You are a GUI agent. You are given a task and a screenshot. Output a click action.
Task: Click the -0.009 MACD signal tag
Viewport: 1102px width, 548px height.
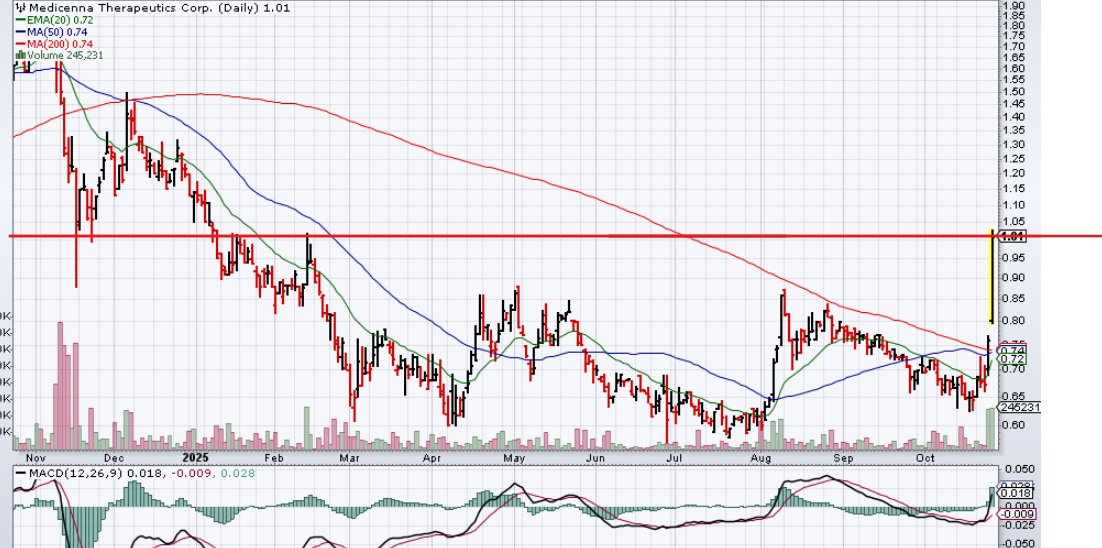pos(1016,514)
